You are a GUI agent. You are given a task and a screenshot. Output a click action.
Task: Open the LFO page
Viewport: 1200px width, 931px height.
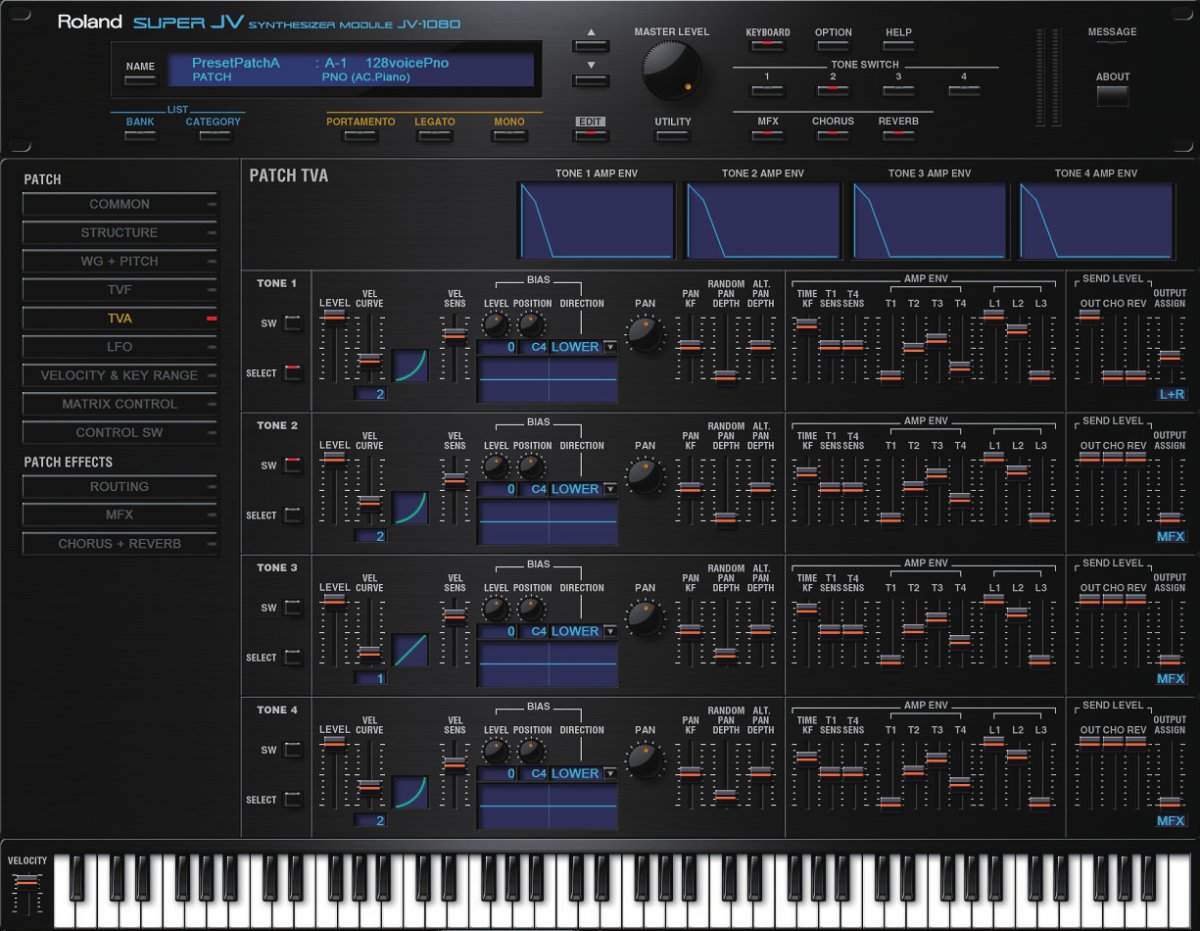(120, 347)
